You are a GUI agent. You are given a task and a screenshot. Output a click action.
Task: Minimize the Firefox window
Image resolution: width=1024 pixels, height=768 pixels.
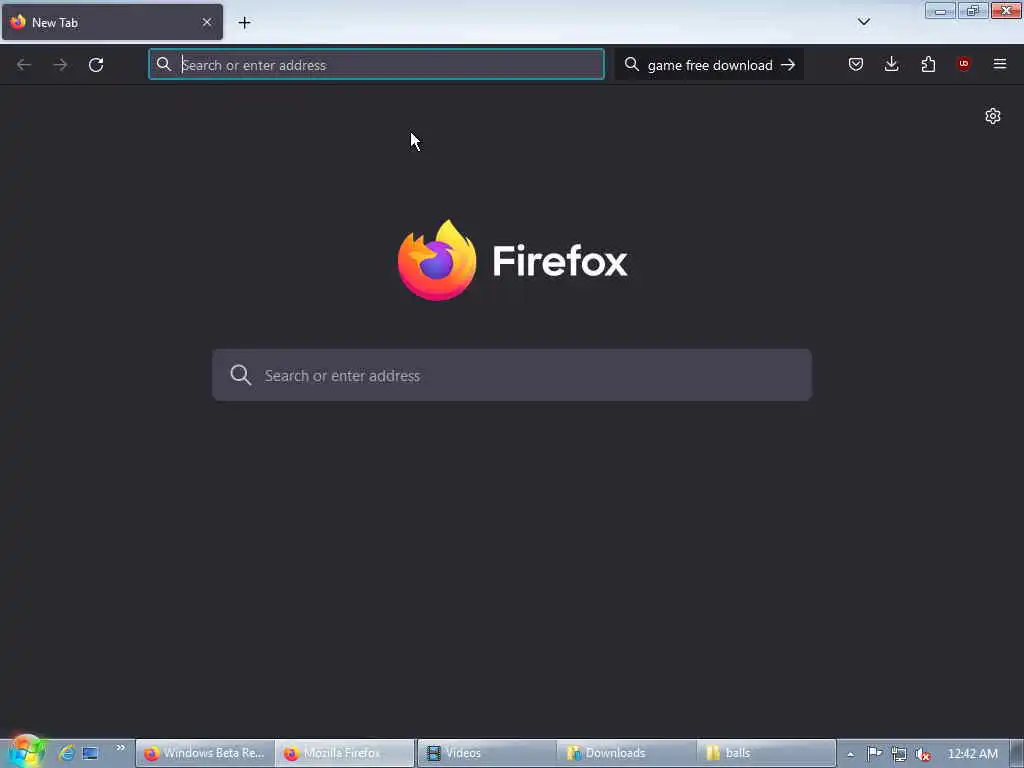pyautogui.click(x=940, y=10)
